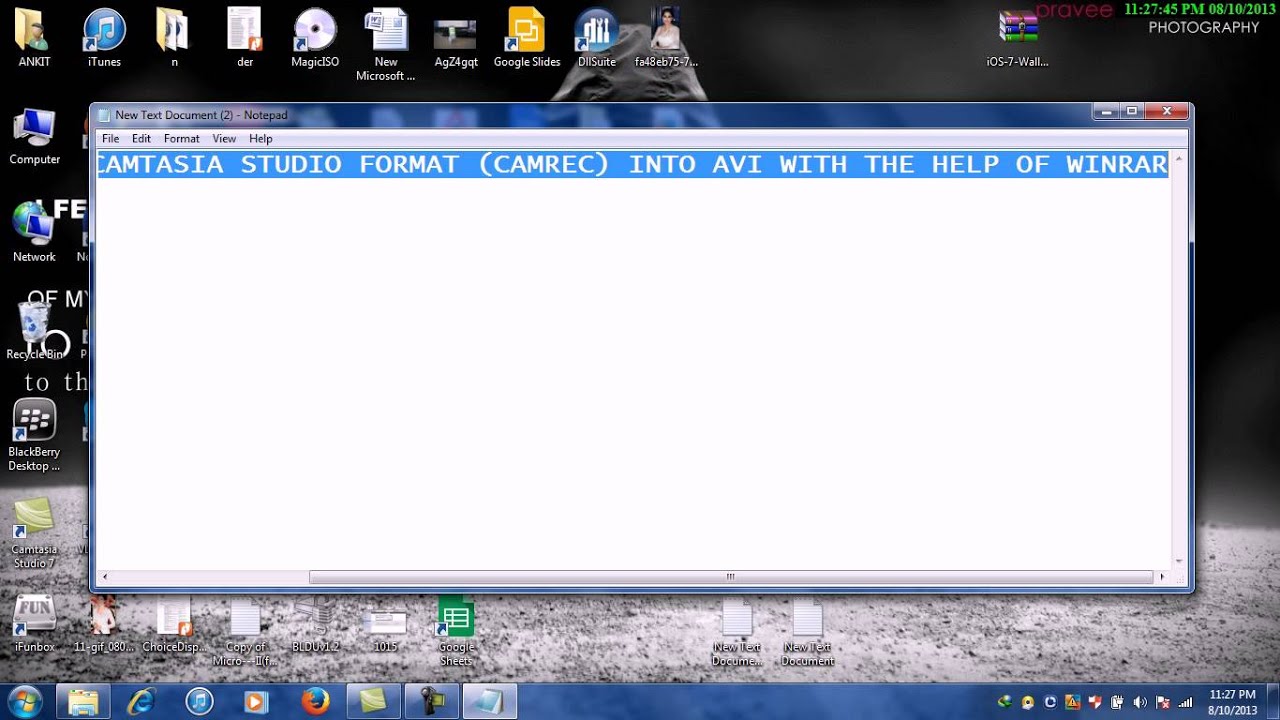Launch Firefox from the taskbar
This screenshot has height=720, width=1280.
(x=315, y=701)
